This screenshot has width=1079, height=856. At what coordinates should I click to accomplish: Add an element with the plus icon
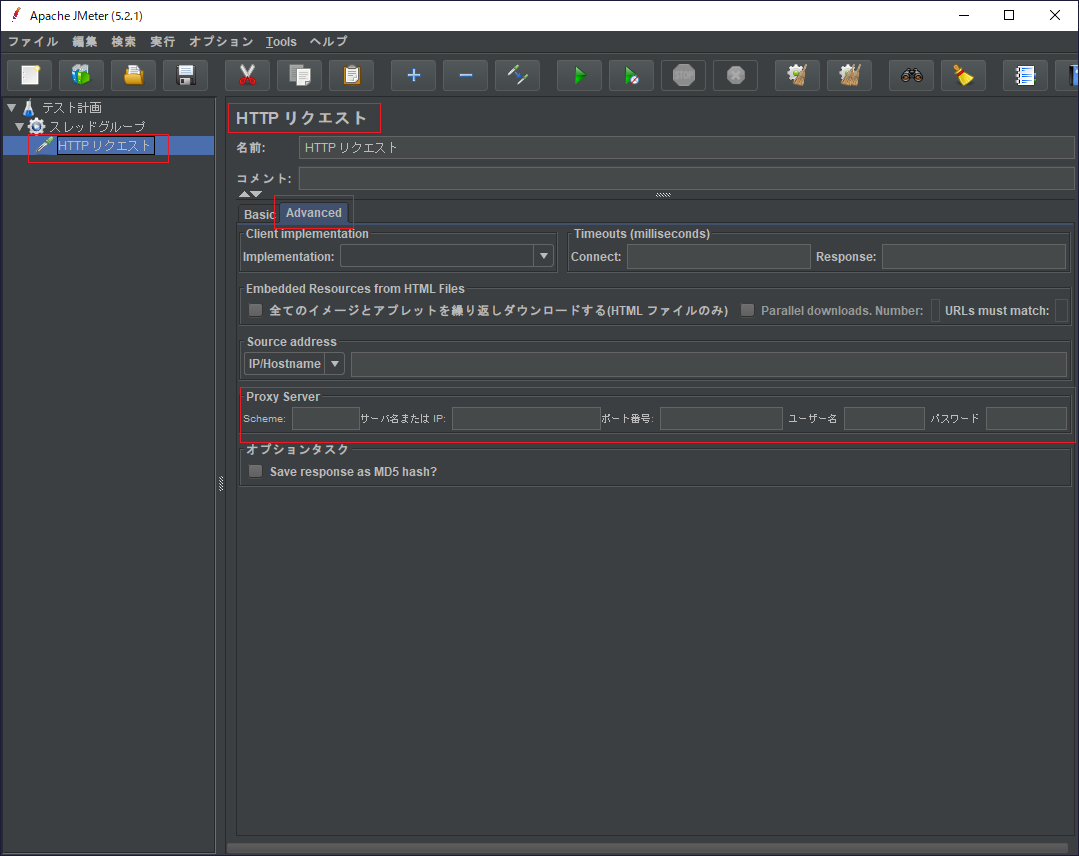[413, 74]
